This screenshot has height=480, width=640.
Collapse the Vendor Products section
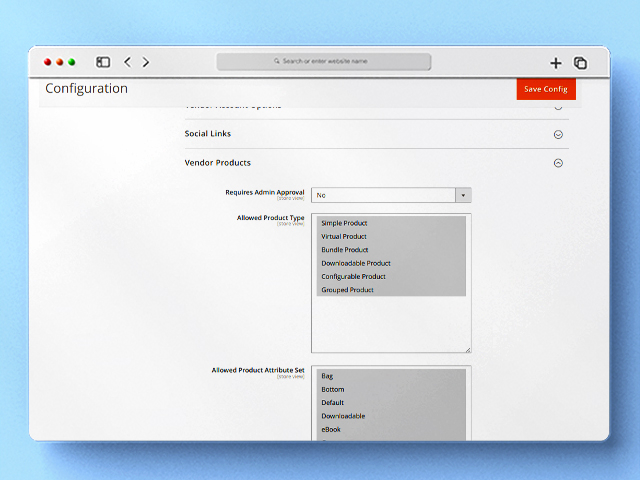pyautogui.click(x=558, y=163)
